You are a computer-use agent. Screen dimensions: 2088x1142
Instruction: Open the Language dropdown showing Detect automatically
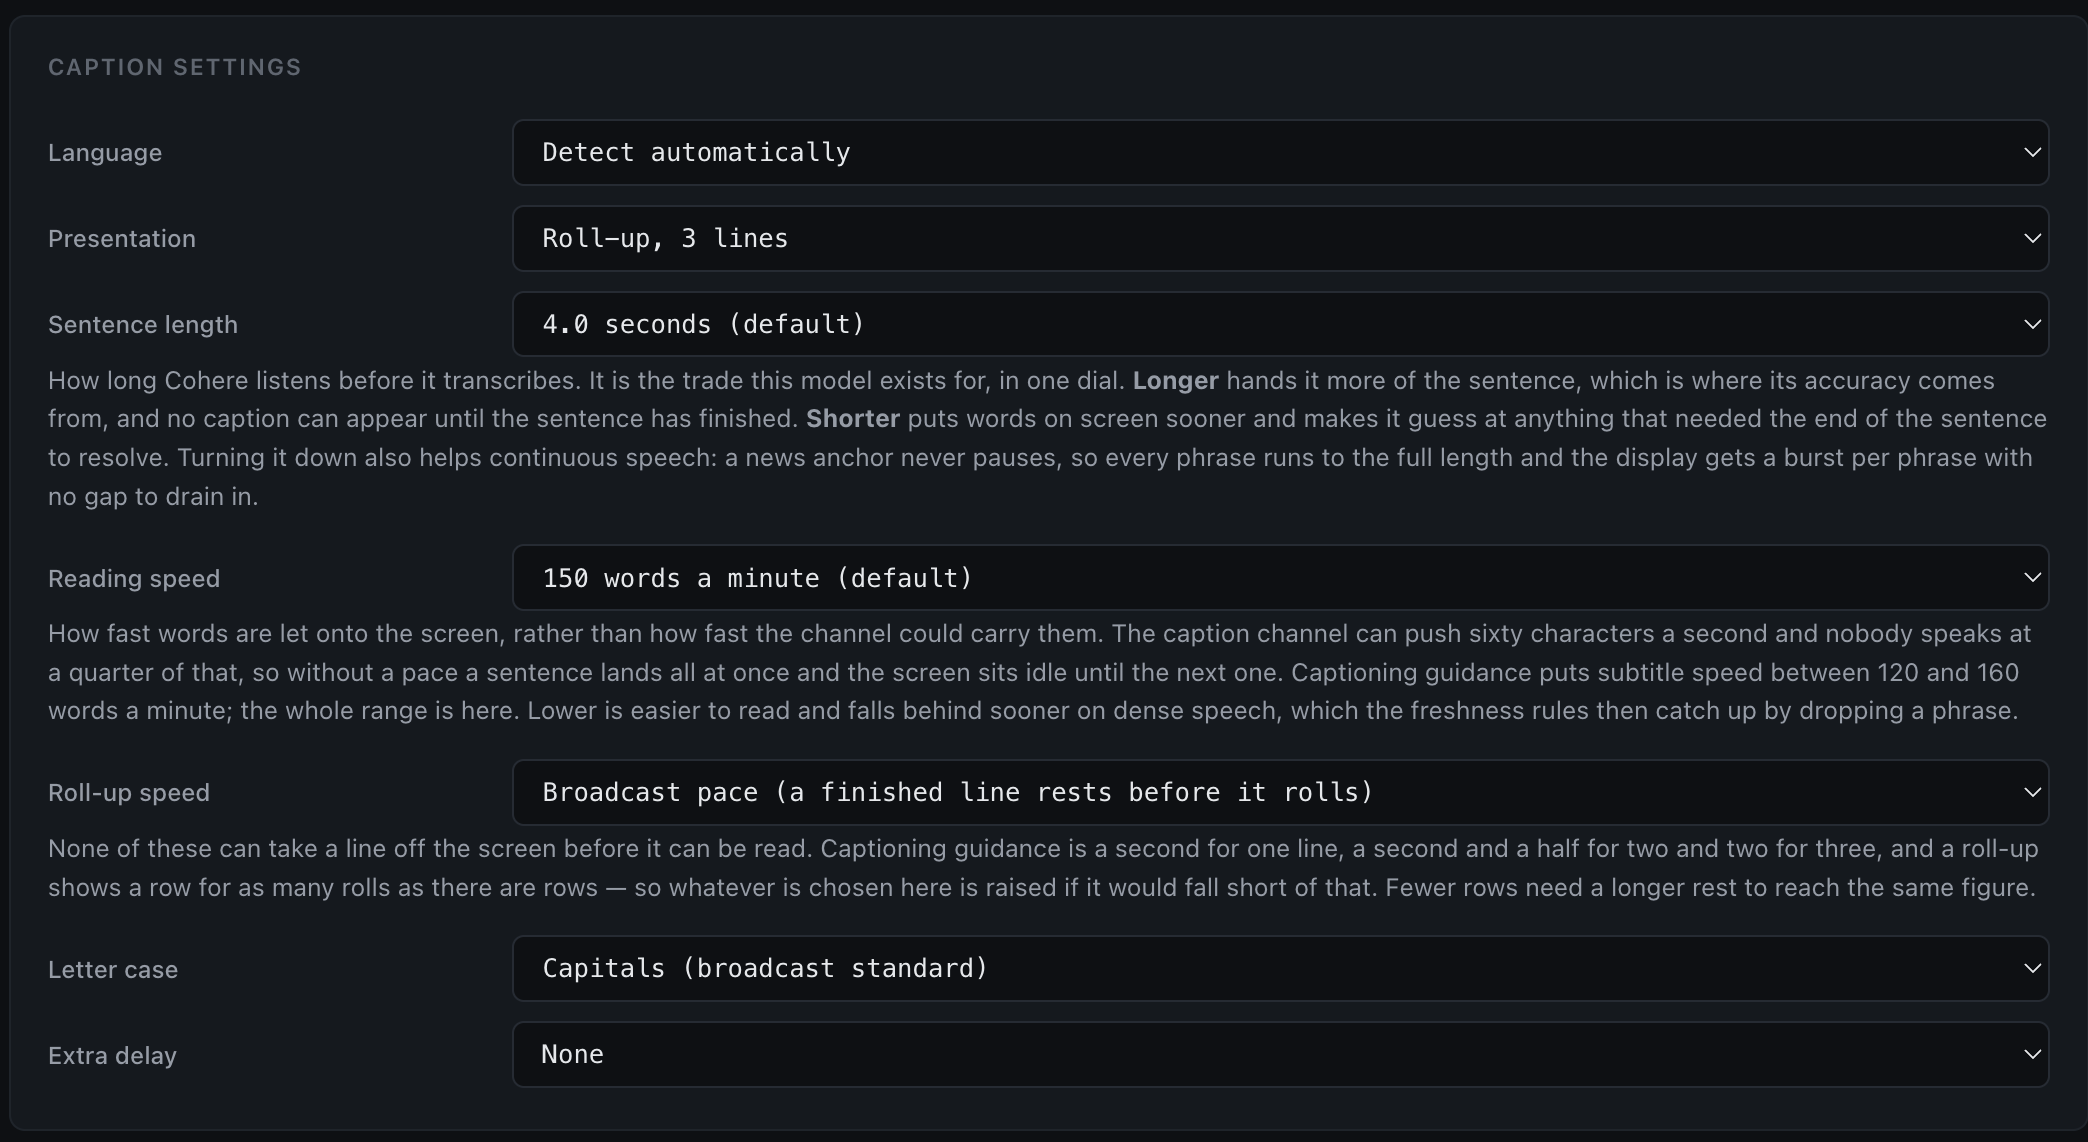pos(1280,152)
